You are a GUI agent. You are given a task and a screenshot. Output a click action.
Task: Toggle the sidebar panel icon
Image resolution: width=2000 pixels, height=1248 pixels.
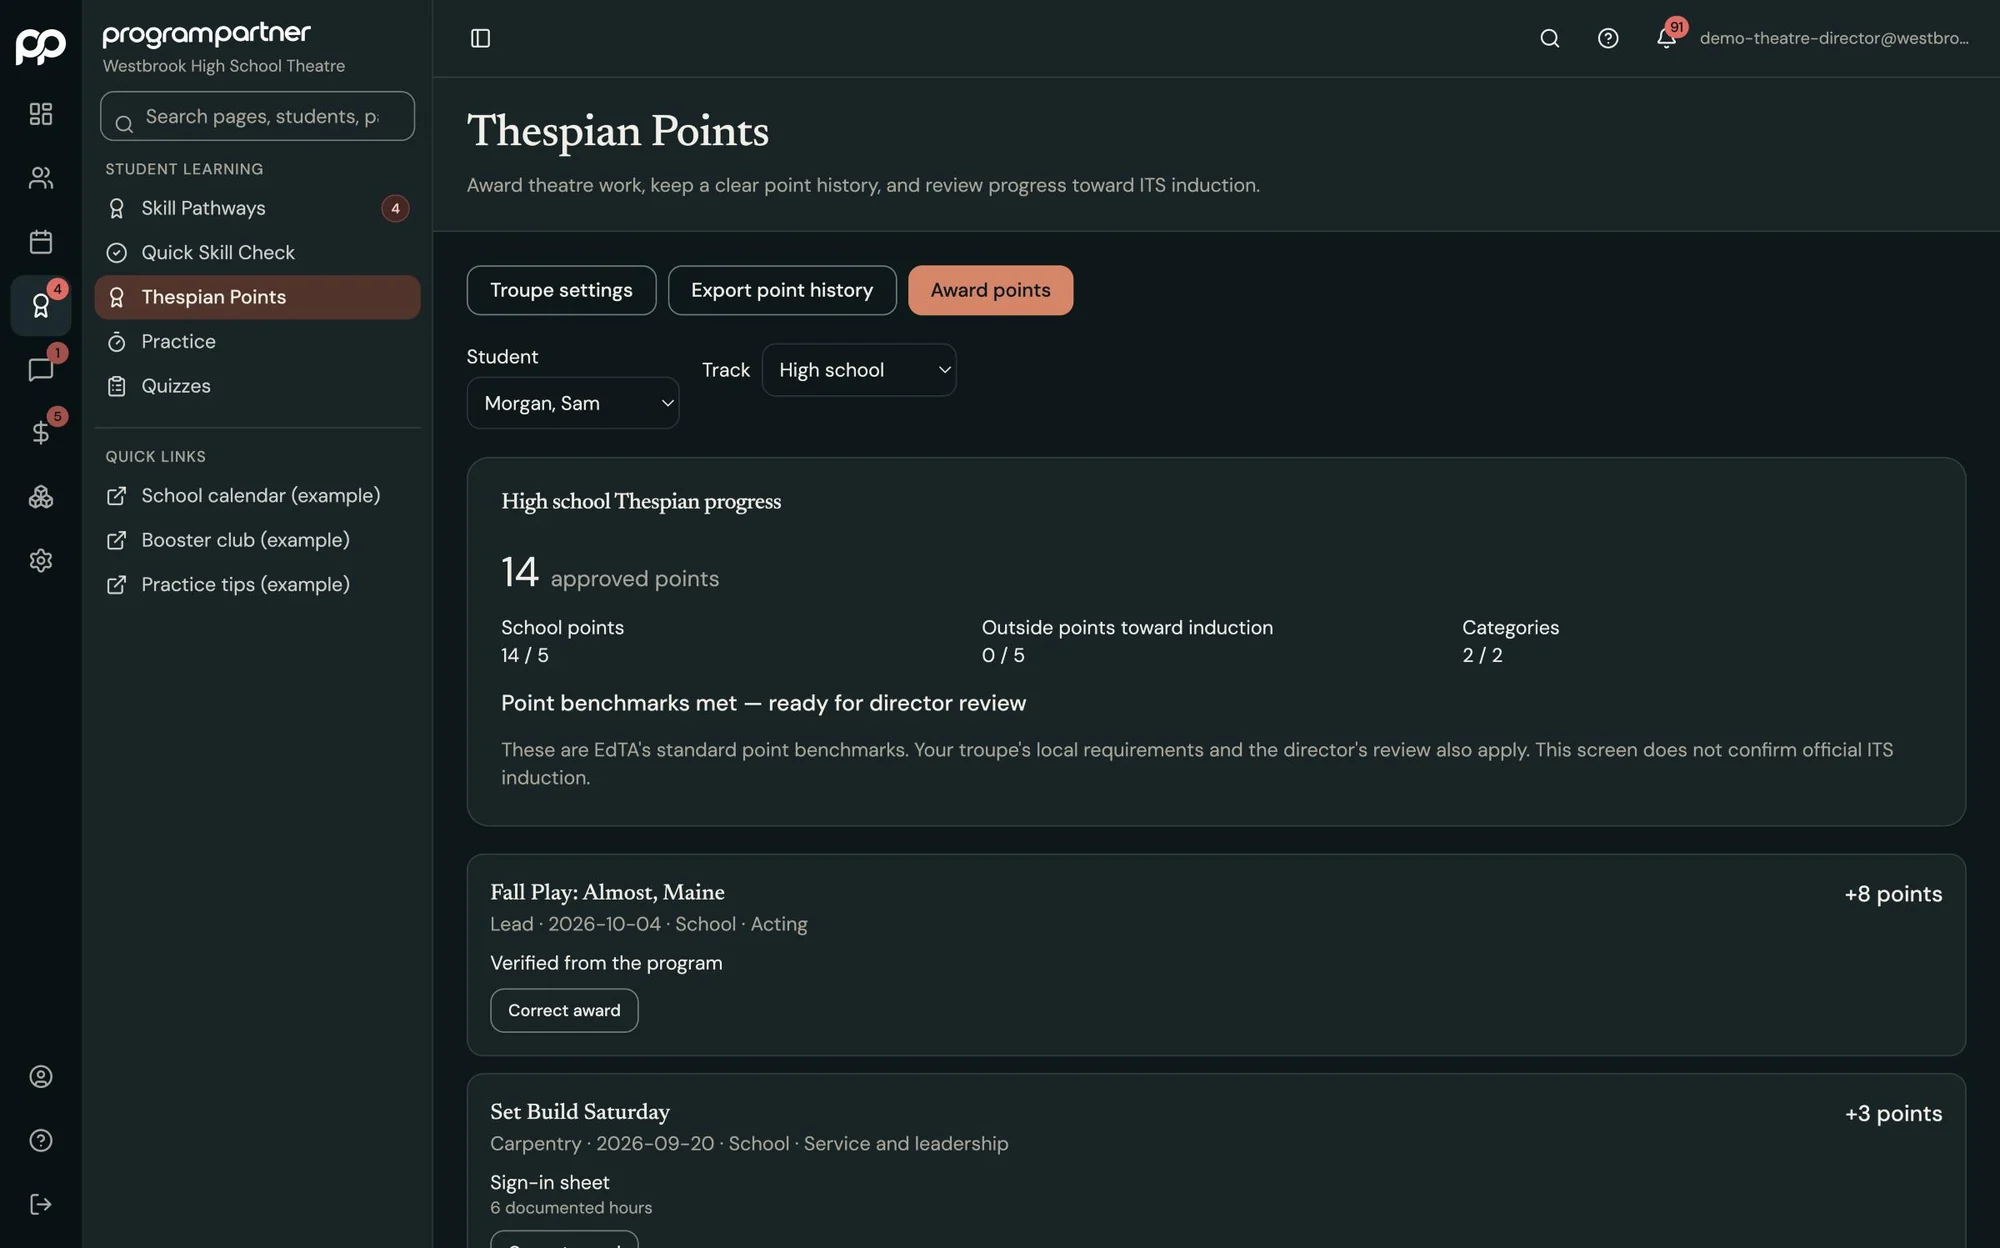(x=480, y=38)
